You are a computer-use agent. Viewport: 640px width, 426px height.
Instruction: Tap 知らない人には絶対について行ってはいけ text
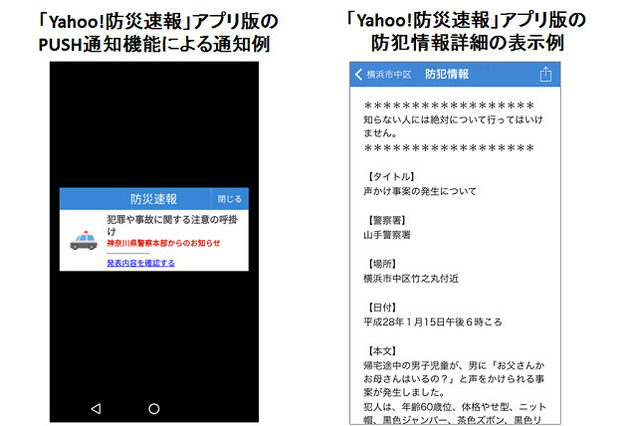453,119
